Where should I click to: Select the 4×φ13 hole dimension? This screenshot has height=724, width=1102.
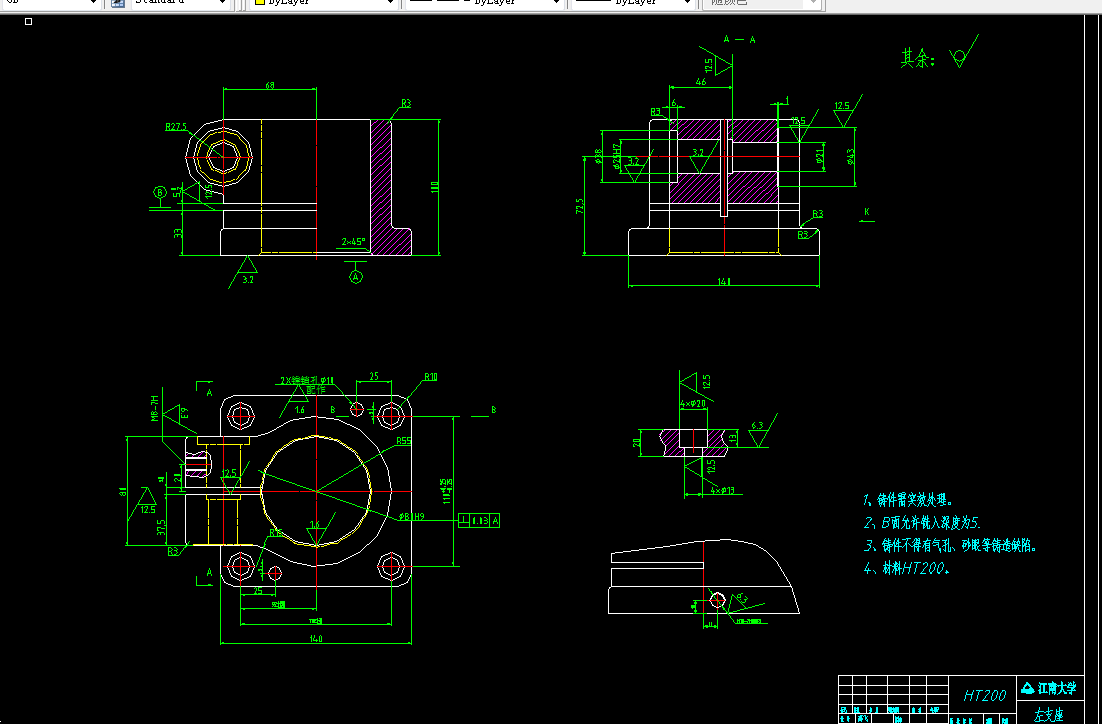click(722, 490)
